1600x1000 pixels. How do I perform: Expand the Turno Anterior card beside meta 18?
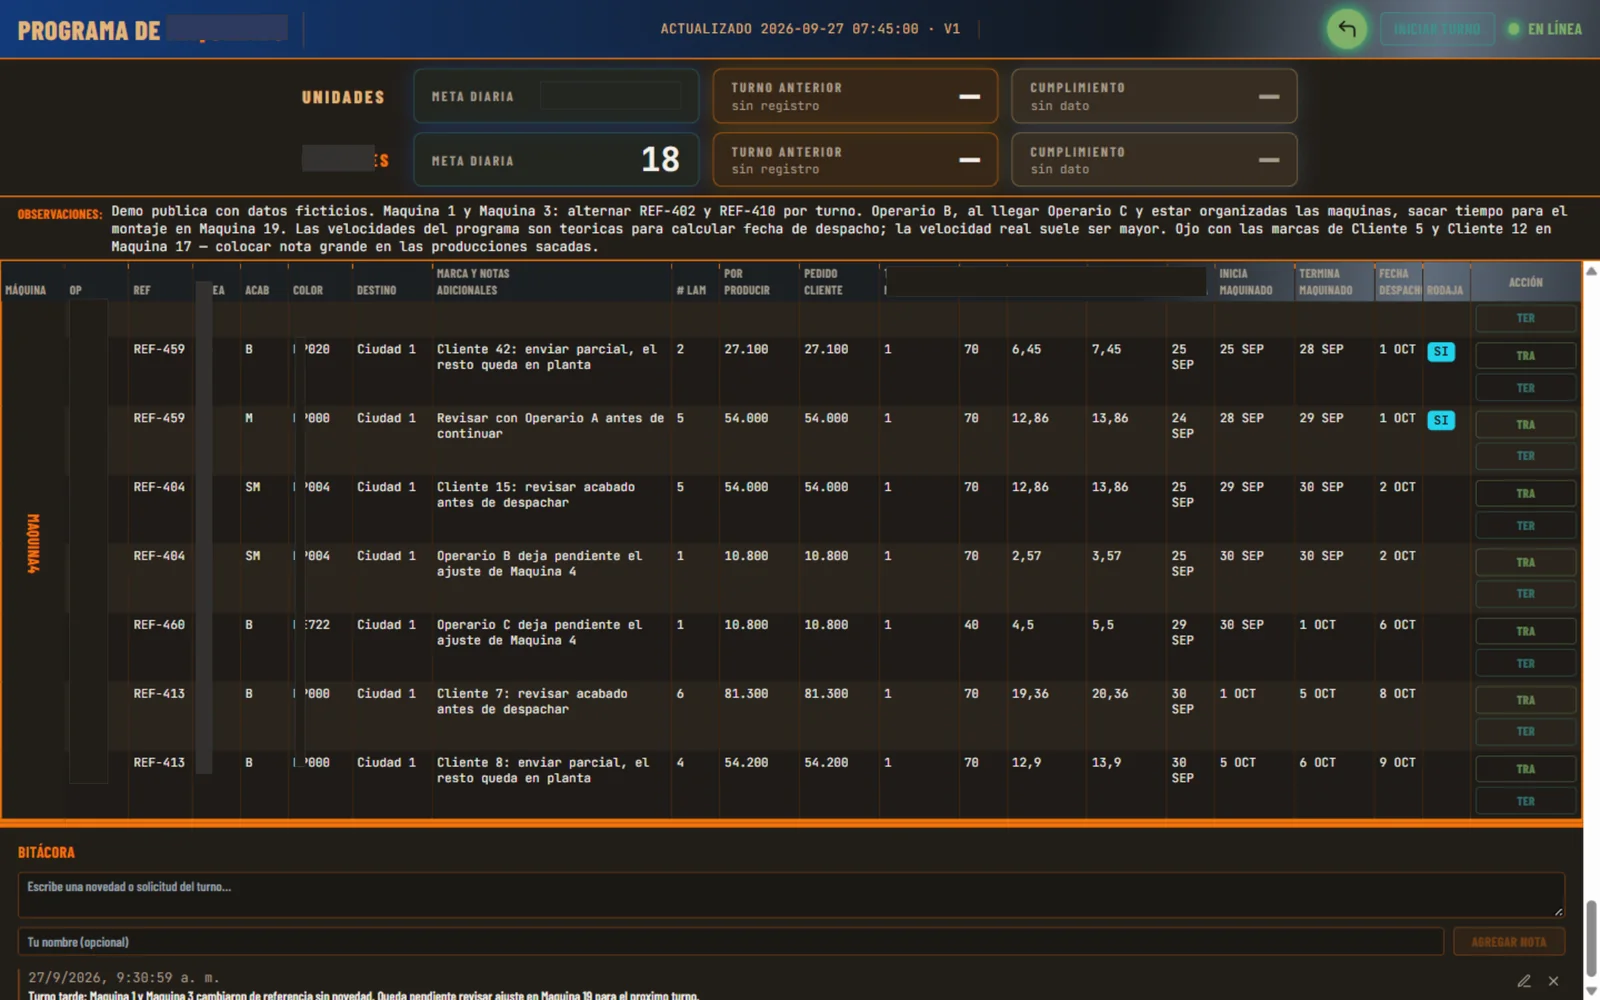855,160
